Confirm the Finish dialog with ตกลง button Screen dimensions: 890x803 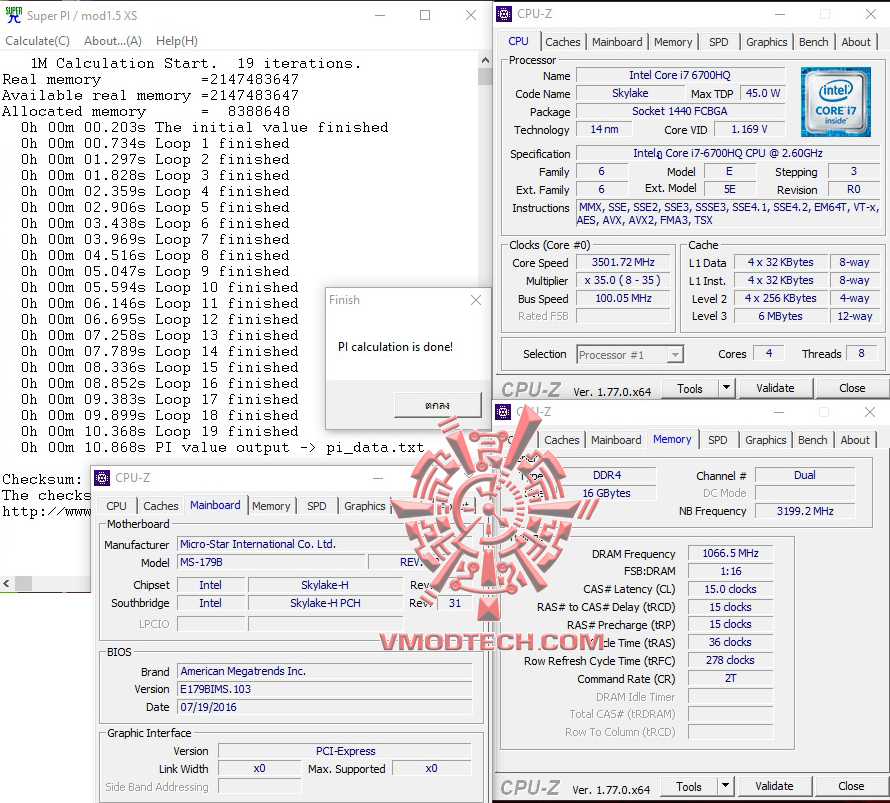[438, 405]
